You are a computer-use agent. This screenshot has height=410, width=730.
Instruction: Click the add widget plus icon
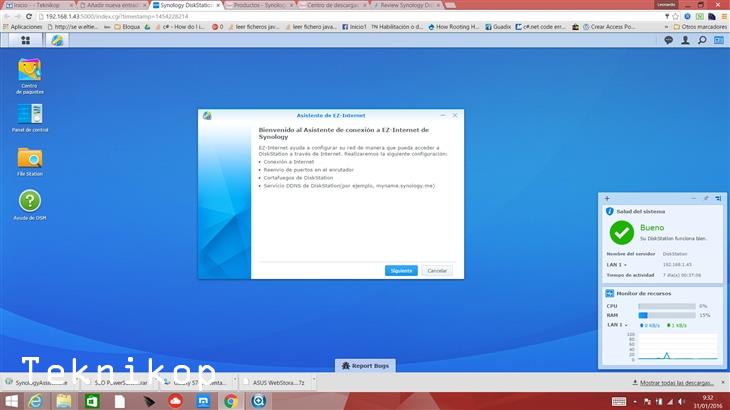click(x=607, y=198)
